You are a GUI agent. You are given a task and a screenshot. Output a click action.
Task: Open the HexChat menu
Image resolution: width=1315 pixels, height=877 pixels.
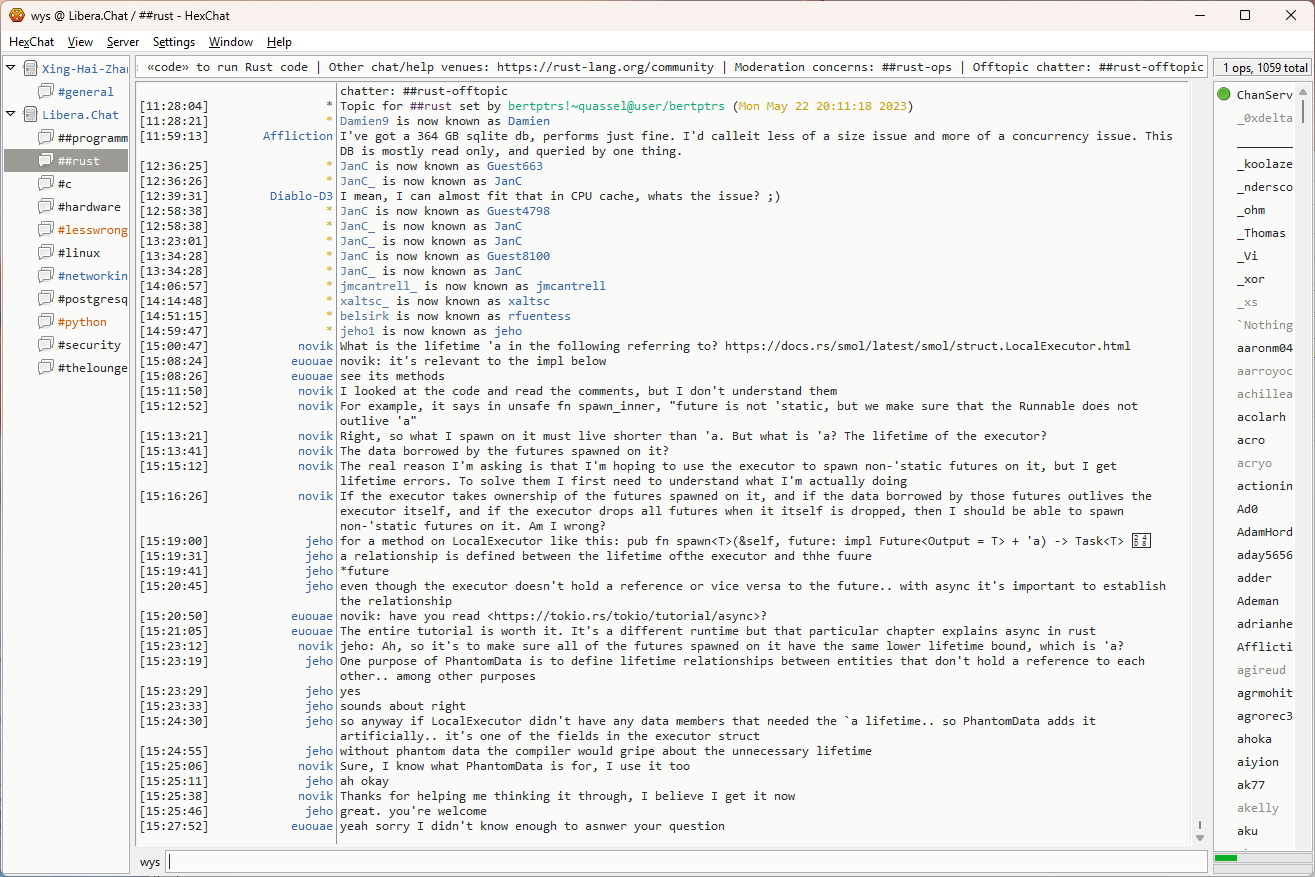coord(32,42)
